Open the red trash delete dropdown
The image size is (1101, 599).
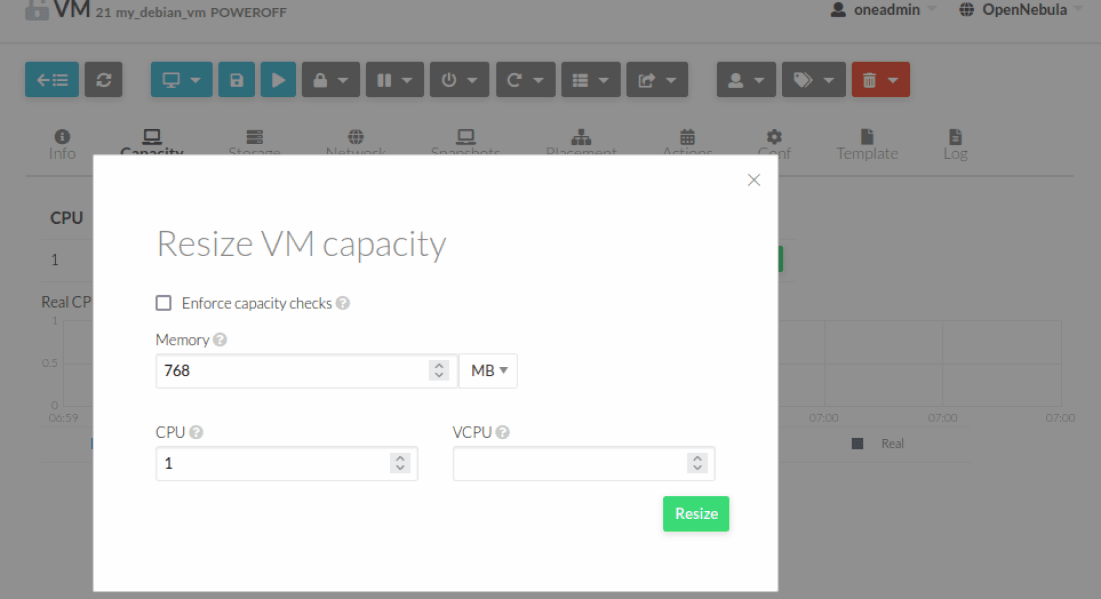click(x=880, y=80)
